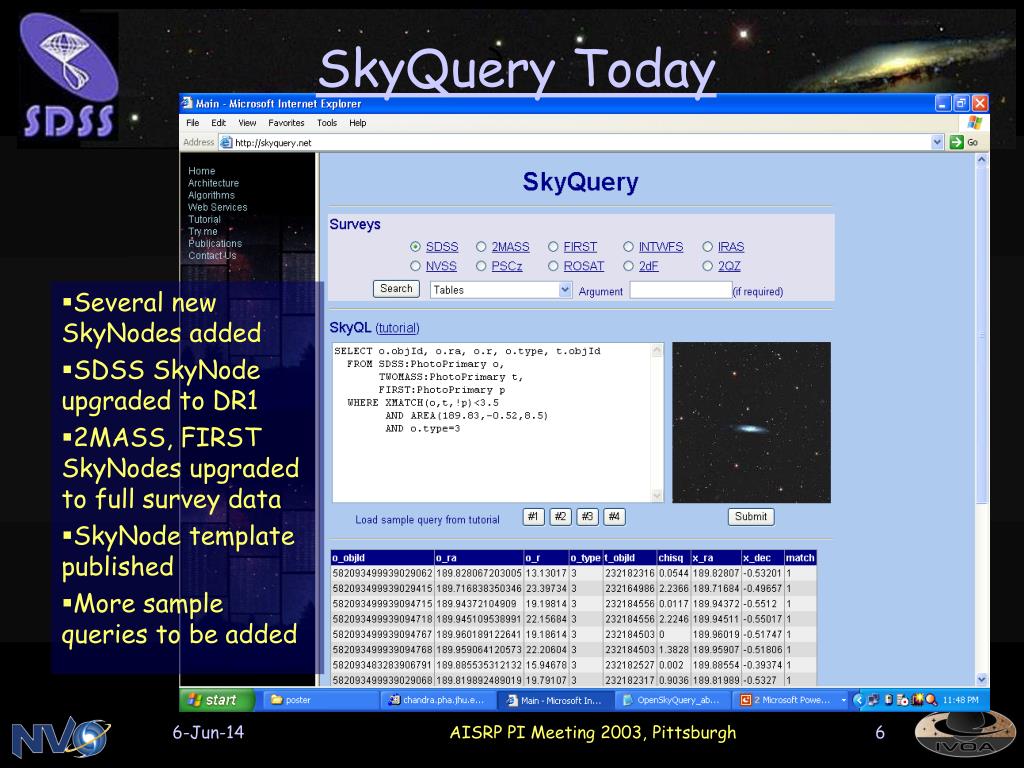
Task: Click the system tray clock 11:48 PM
Action: coord(961,700)
